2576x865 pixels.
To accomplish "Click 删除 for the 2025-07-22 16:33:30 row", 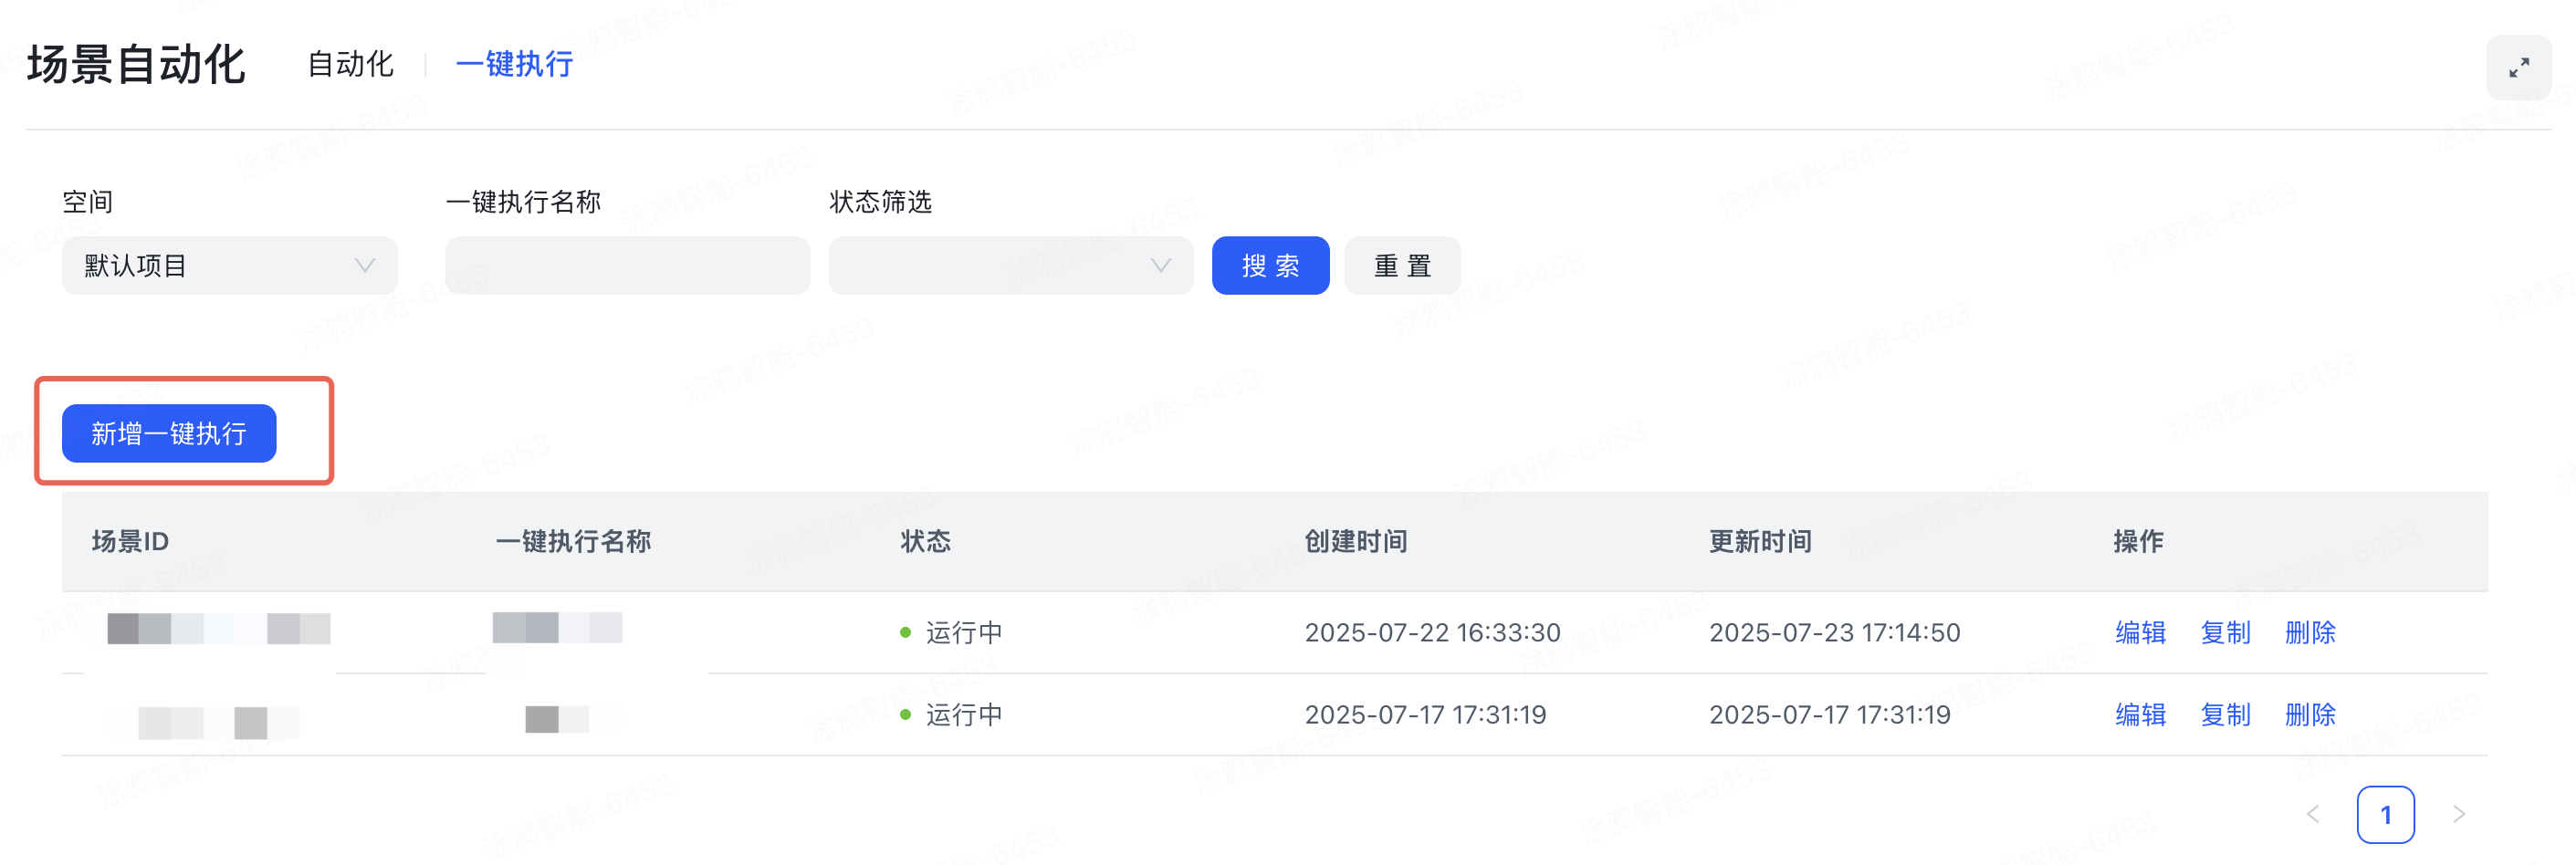I will click(x=2310, y=632).
